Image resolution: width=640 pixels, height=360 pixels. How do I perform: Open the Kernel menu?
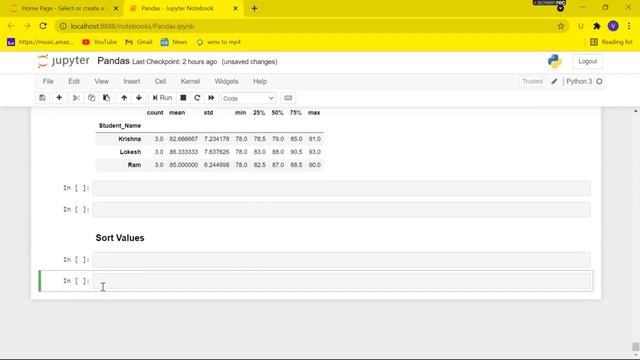pos(190,82)
